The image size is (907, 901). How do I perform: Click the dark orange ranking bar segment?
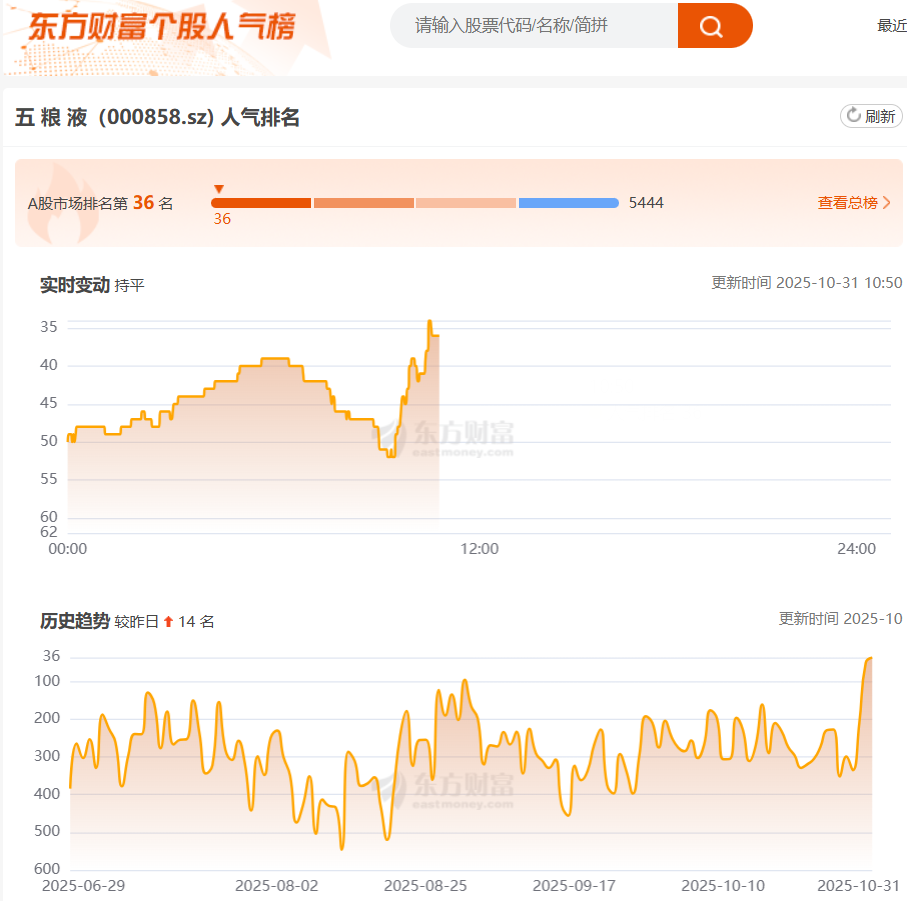[x=261, y=203]
